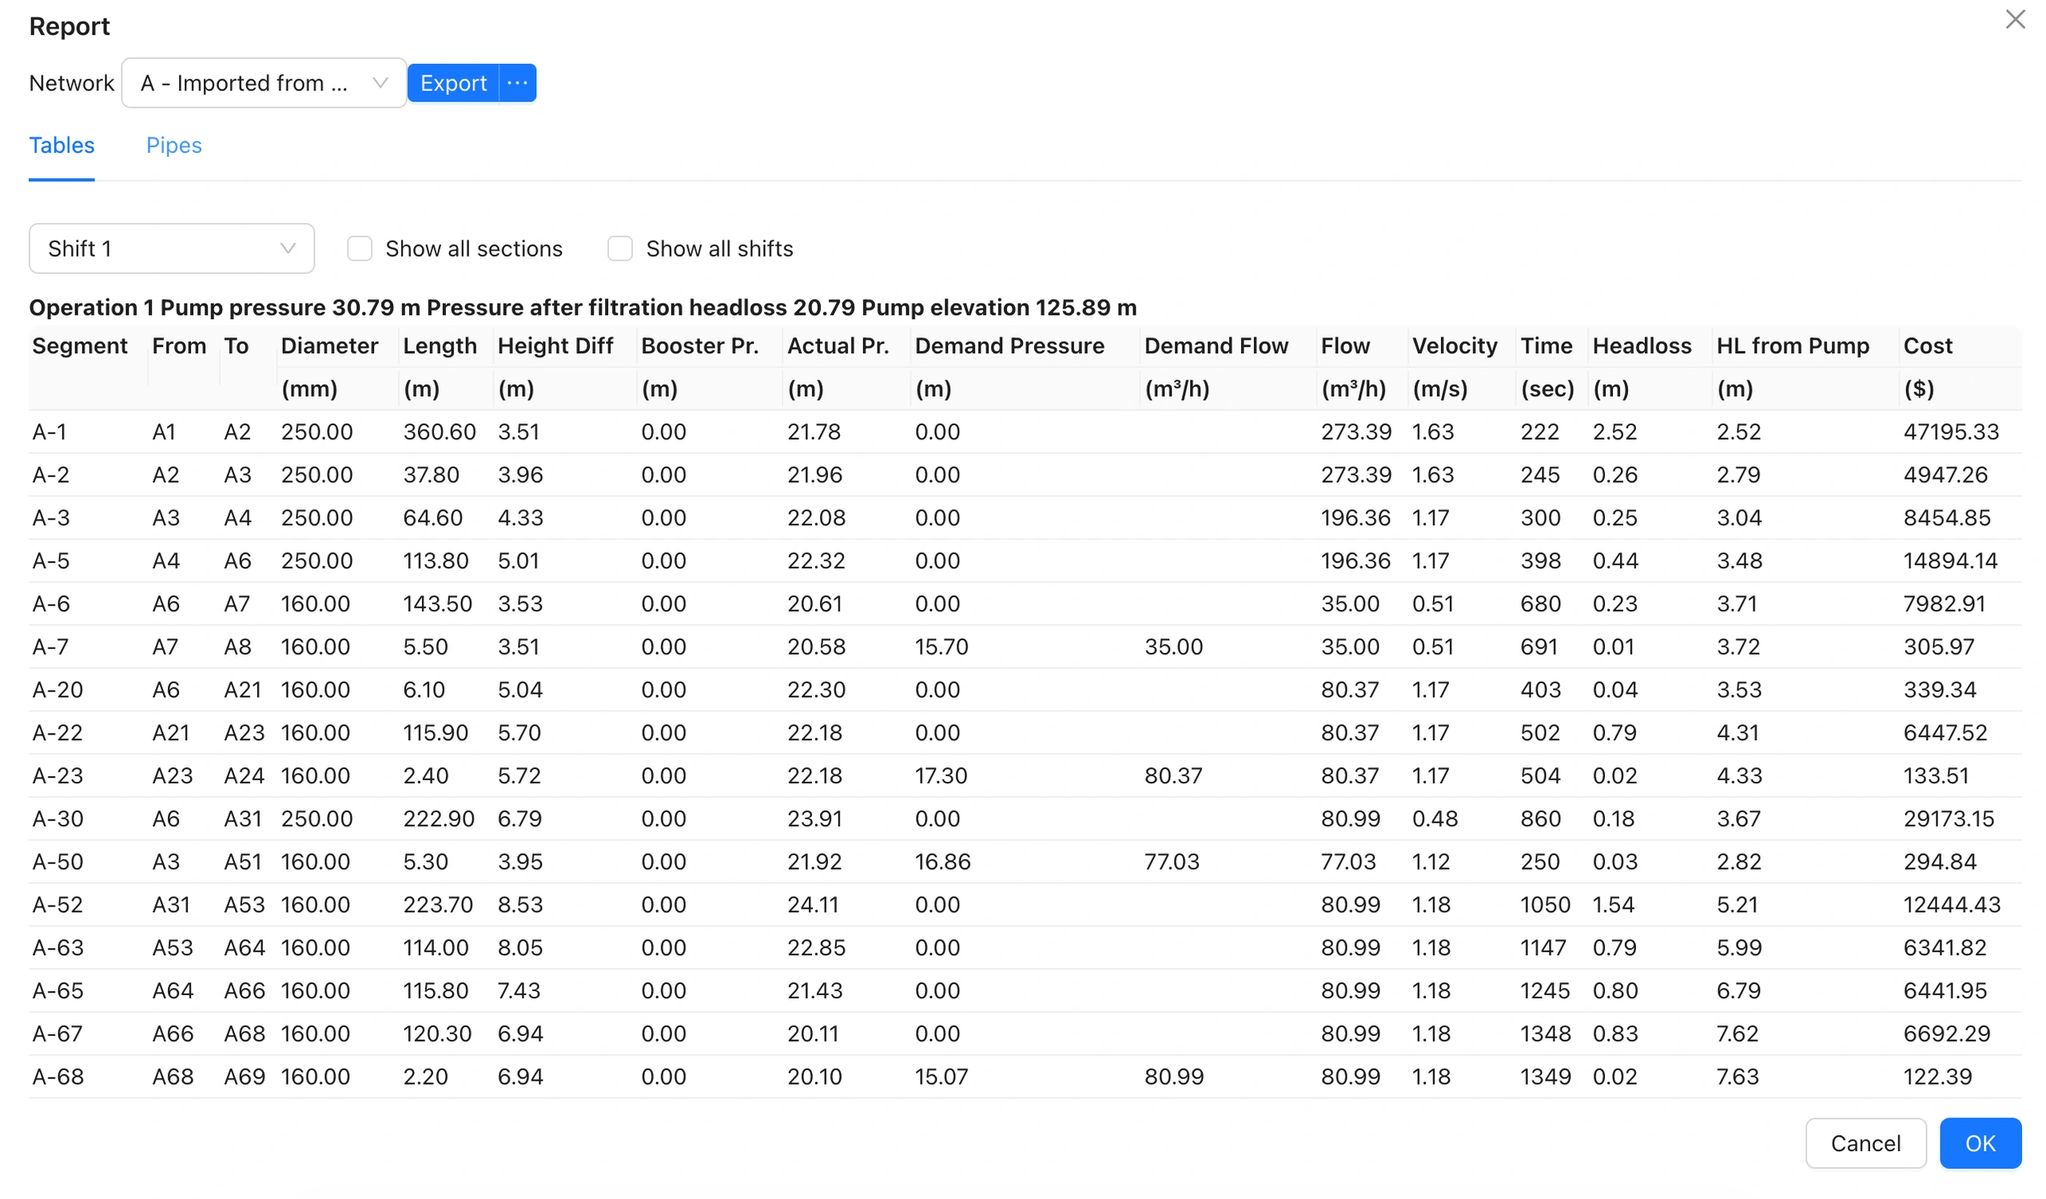
Task: Click the cost value 47195.33
Action: point(1951,432)
